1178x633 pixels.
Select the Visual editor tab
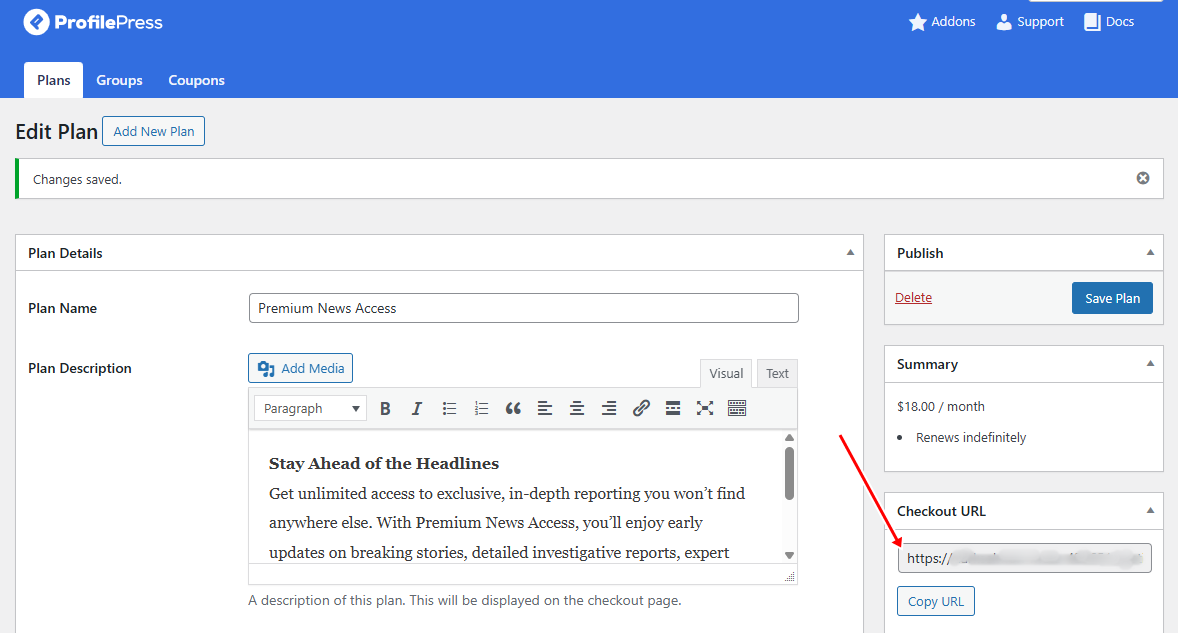click(x=726, y=373)
